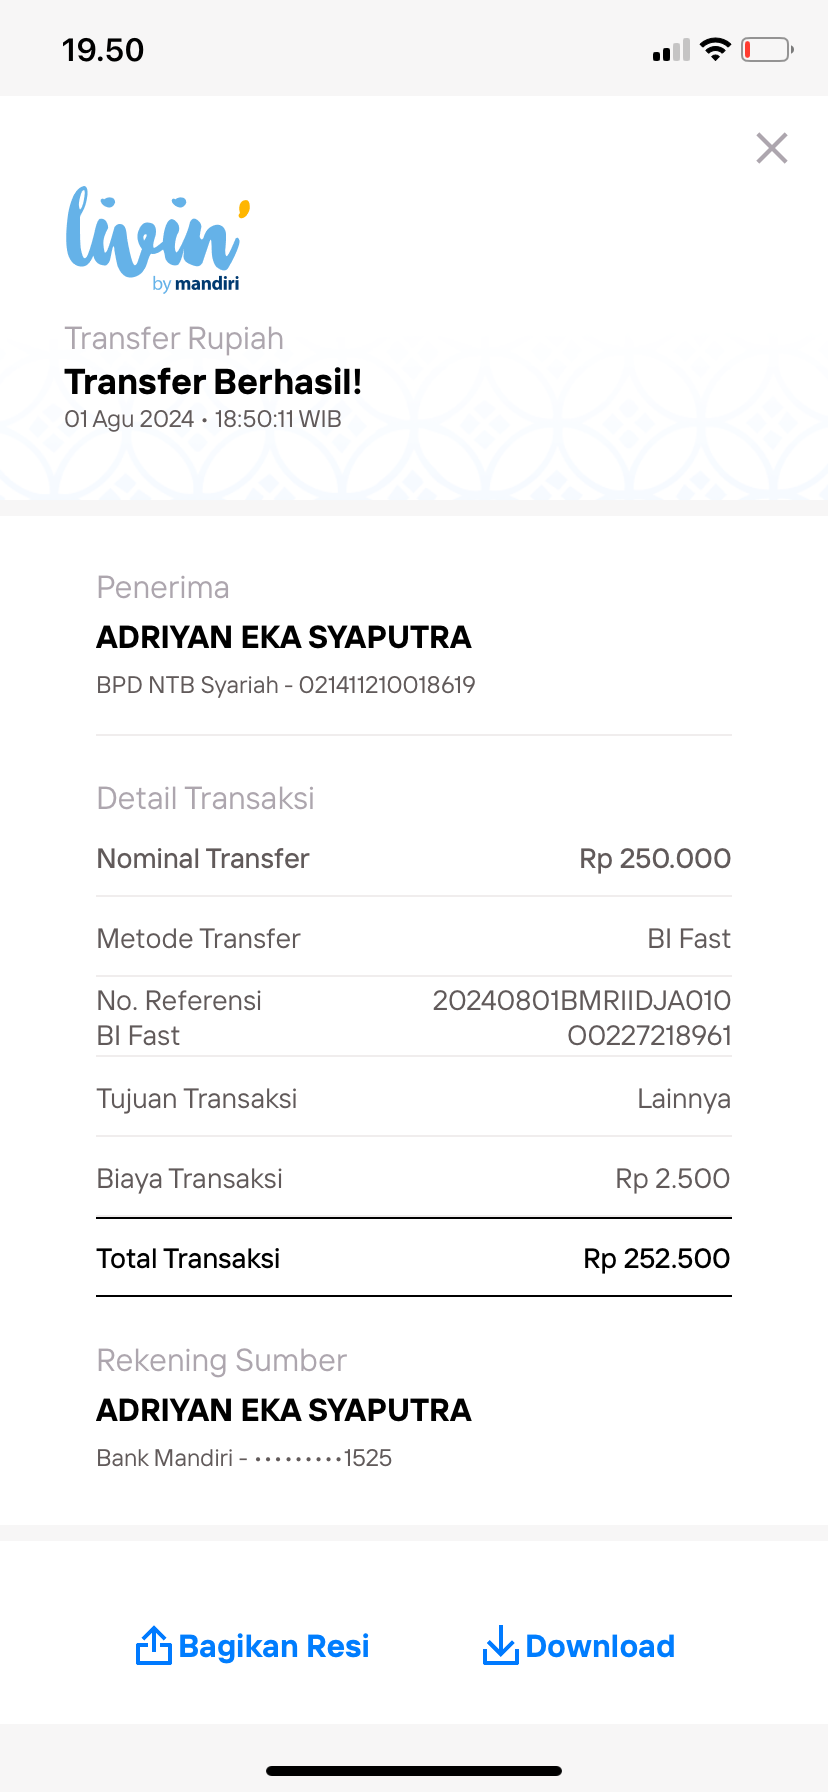Tap the download arrow icon
This screenshot has width=828, height=1792.
500,1646
